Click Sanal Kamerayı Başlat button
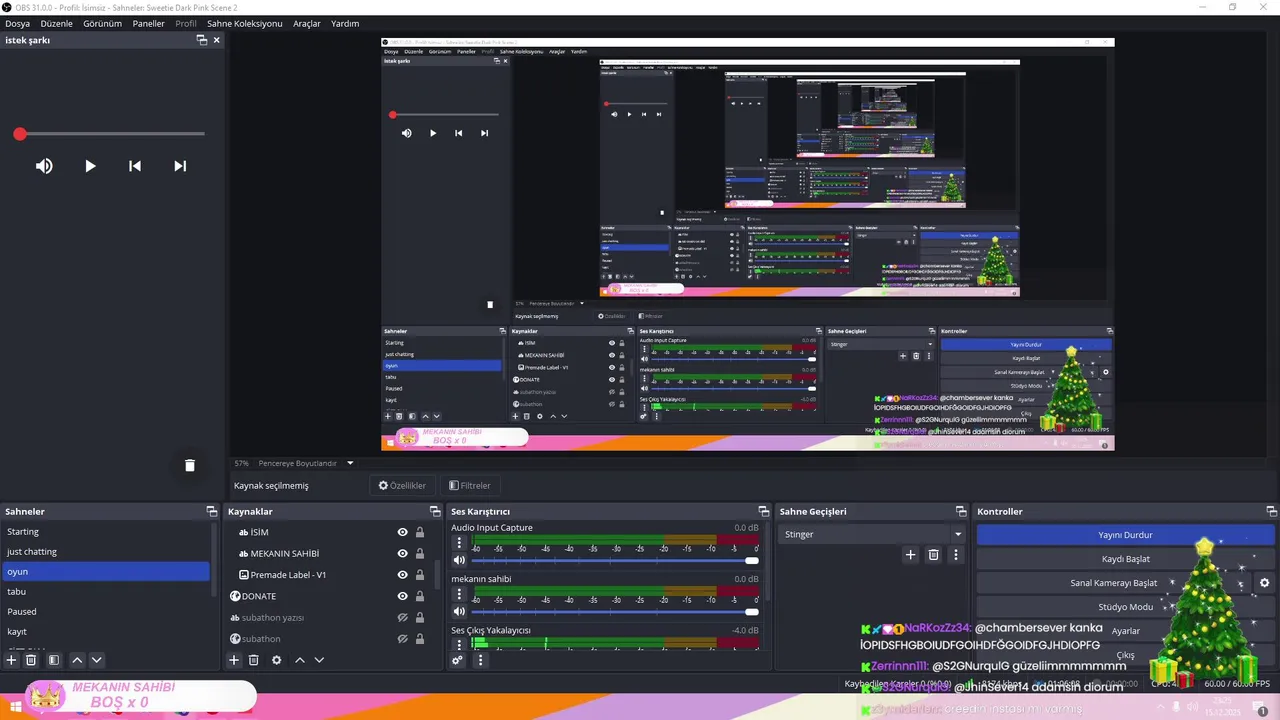The width and height of the screenshot is (1280, 720). 1113,583
